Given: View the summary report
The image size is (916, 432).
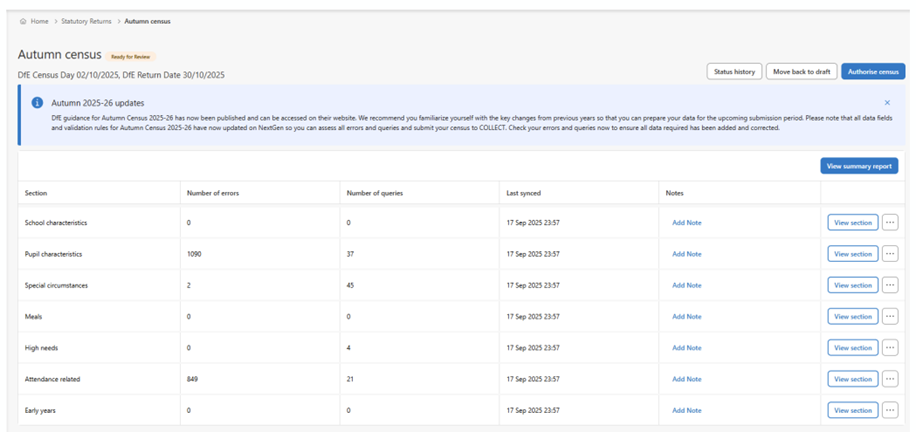Looking at the screenshot, I should point(859,166).
